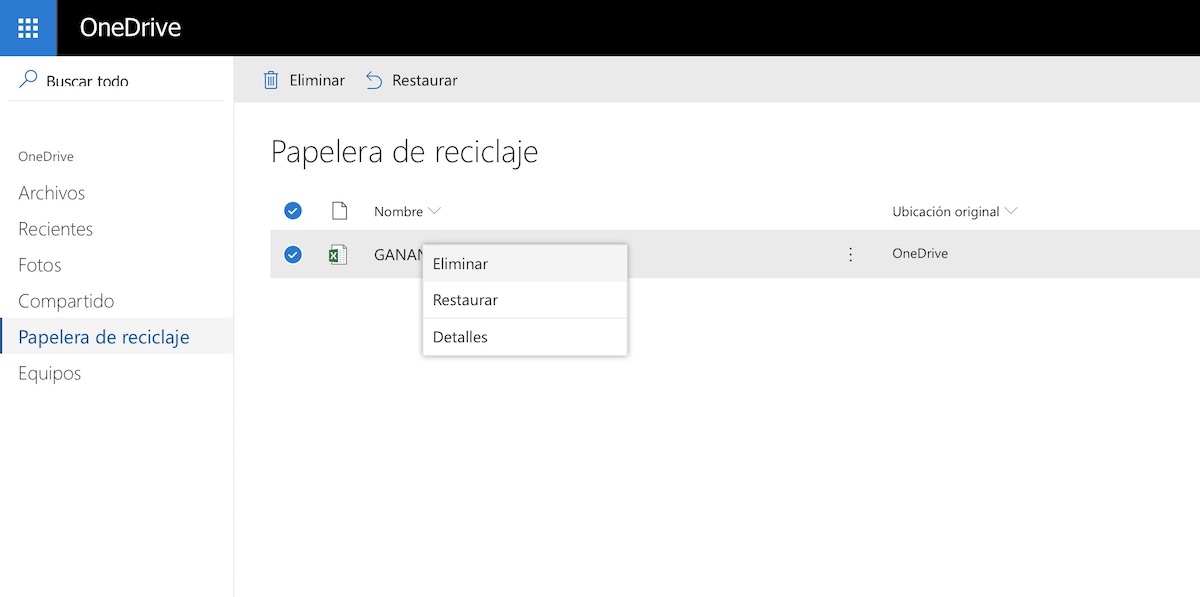Expand the Nombre column sort dropdown
Image resolution: width=1200 pixels, height=597 pixels.
pyautogui.click(x=434, y=211)
